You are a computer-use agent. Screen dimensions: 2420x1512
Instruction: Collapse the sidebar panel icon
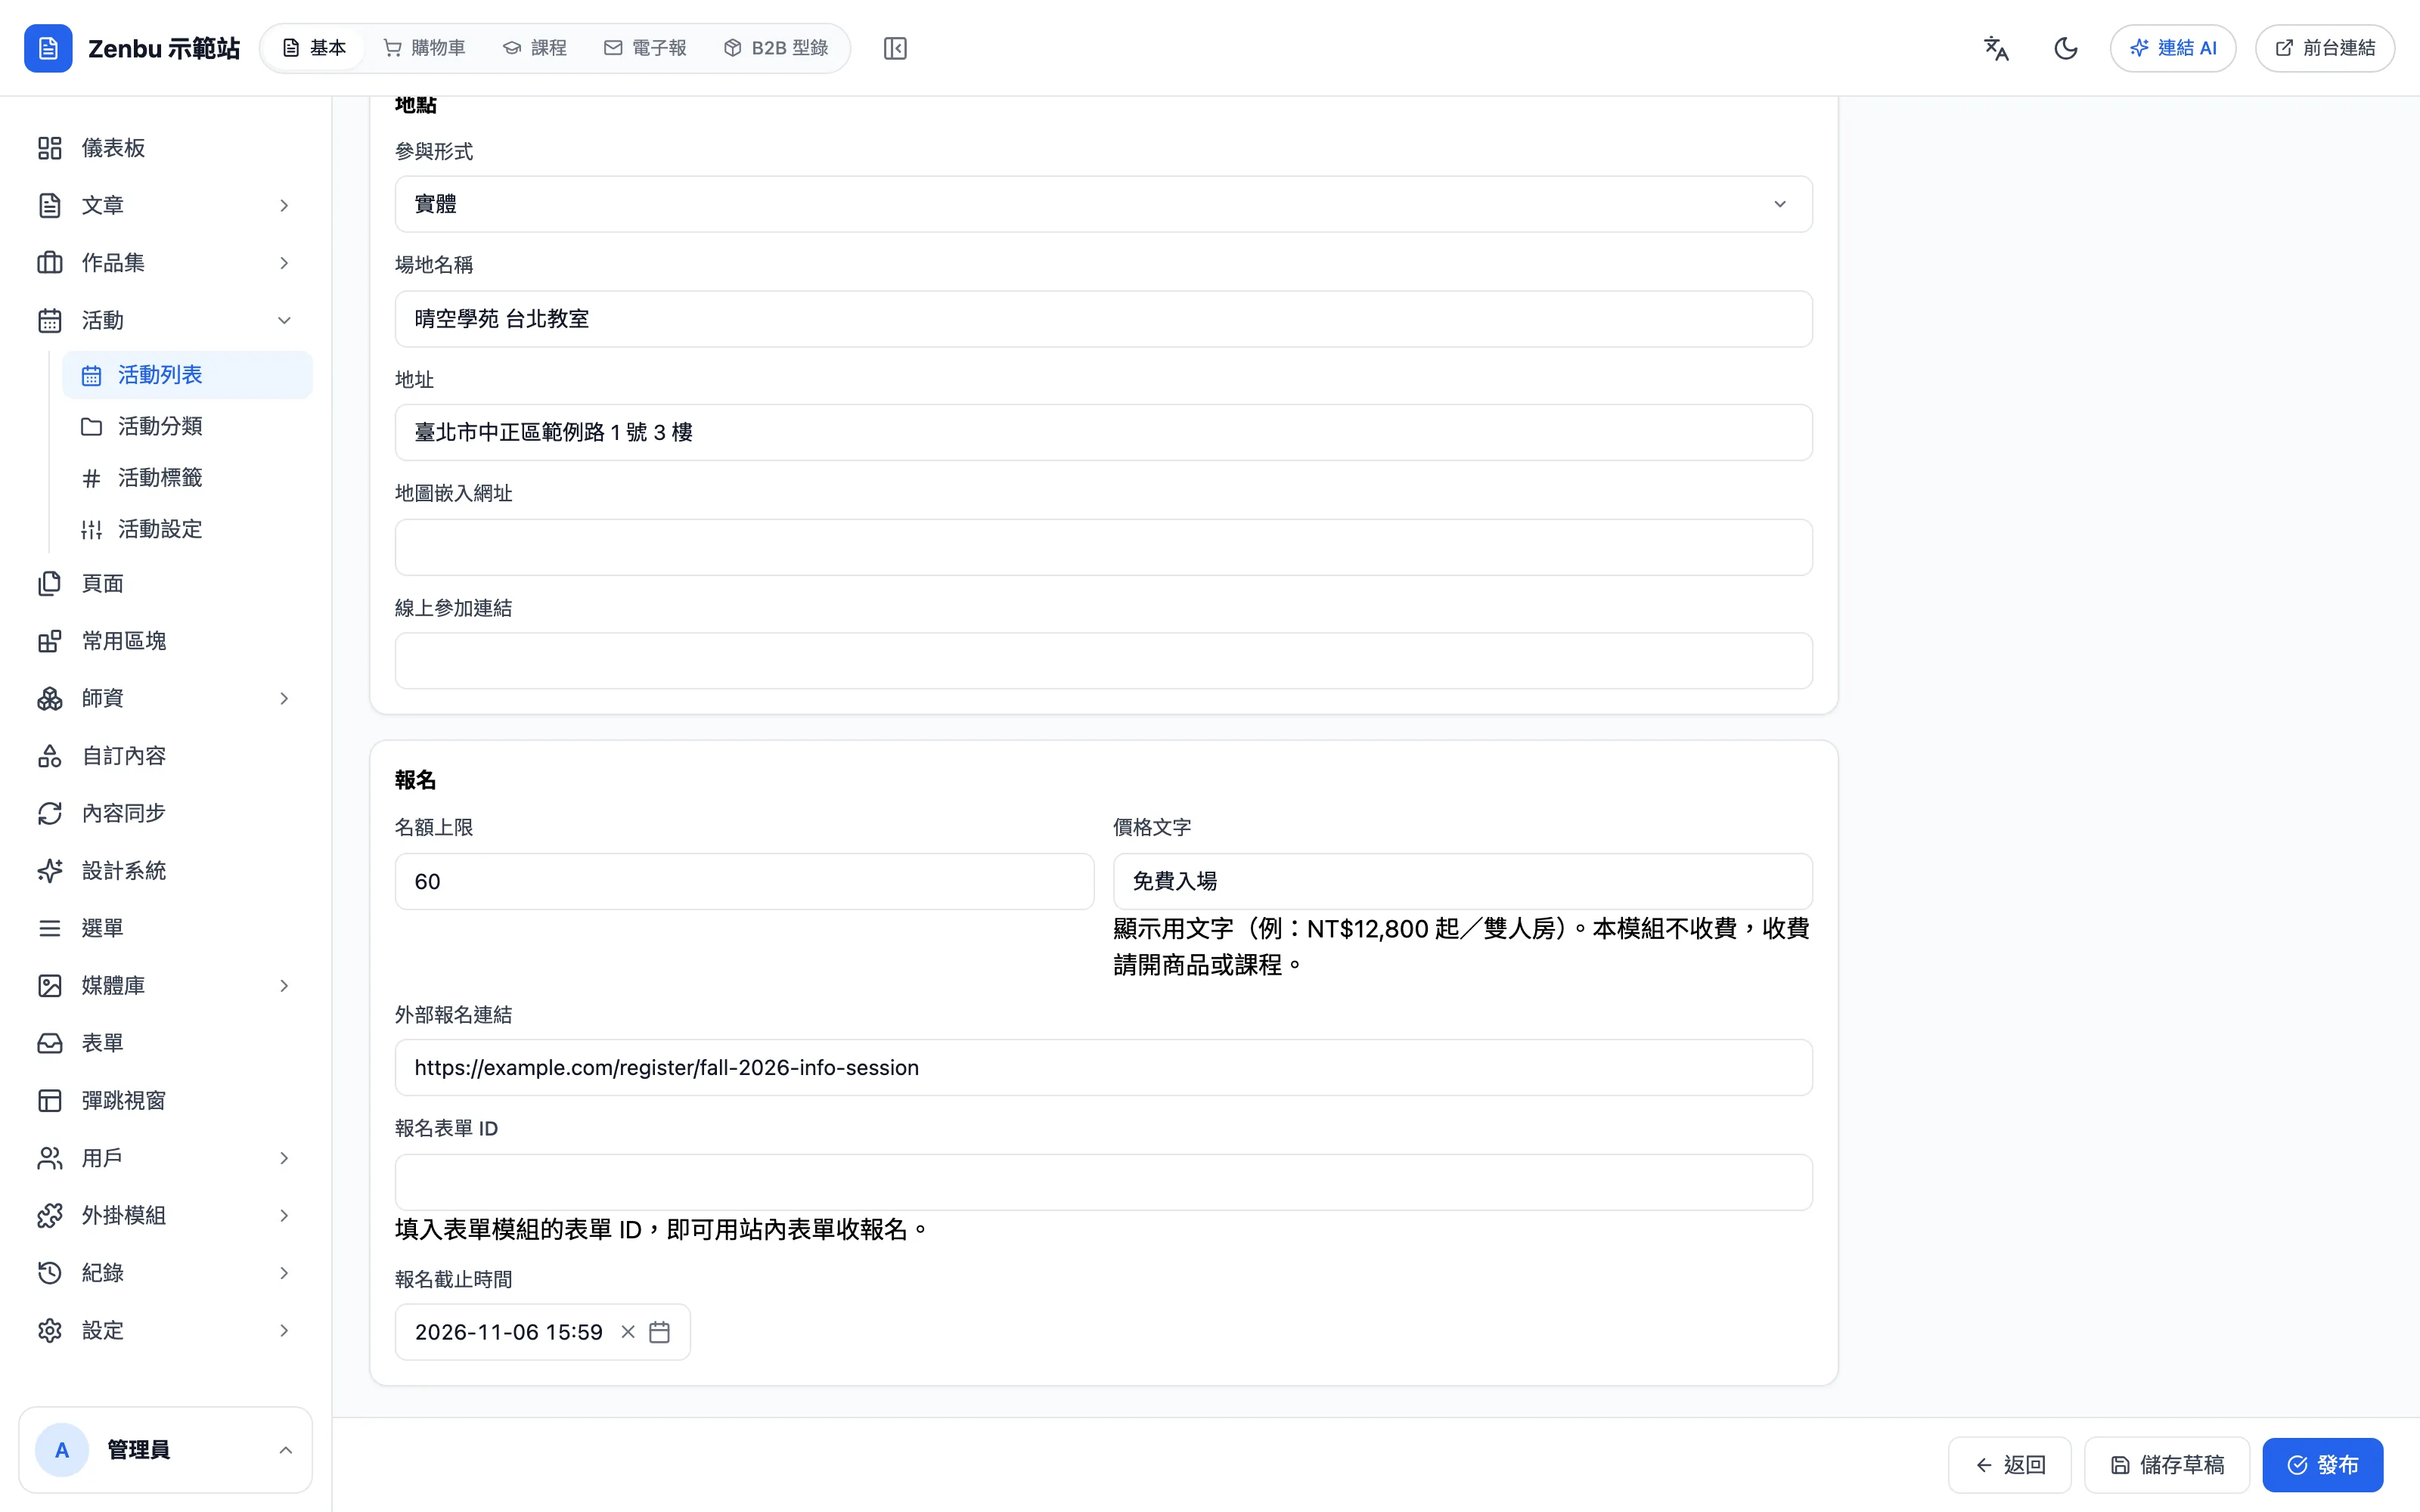point(895,48)
